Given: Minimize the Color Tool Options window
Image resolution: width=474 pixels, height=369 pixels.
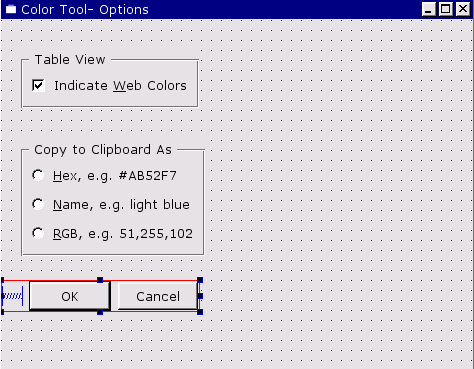Looking at the screenshot, I should [429, 9].
